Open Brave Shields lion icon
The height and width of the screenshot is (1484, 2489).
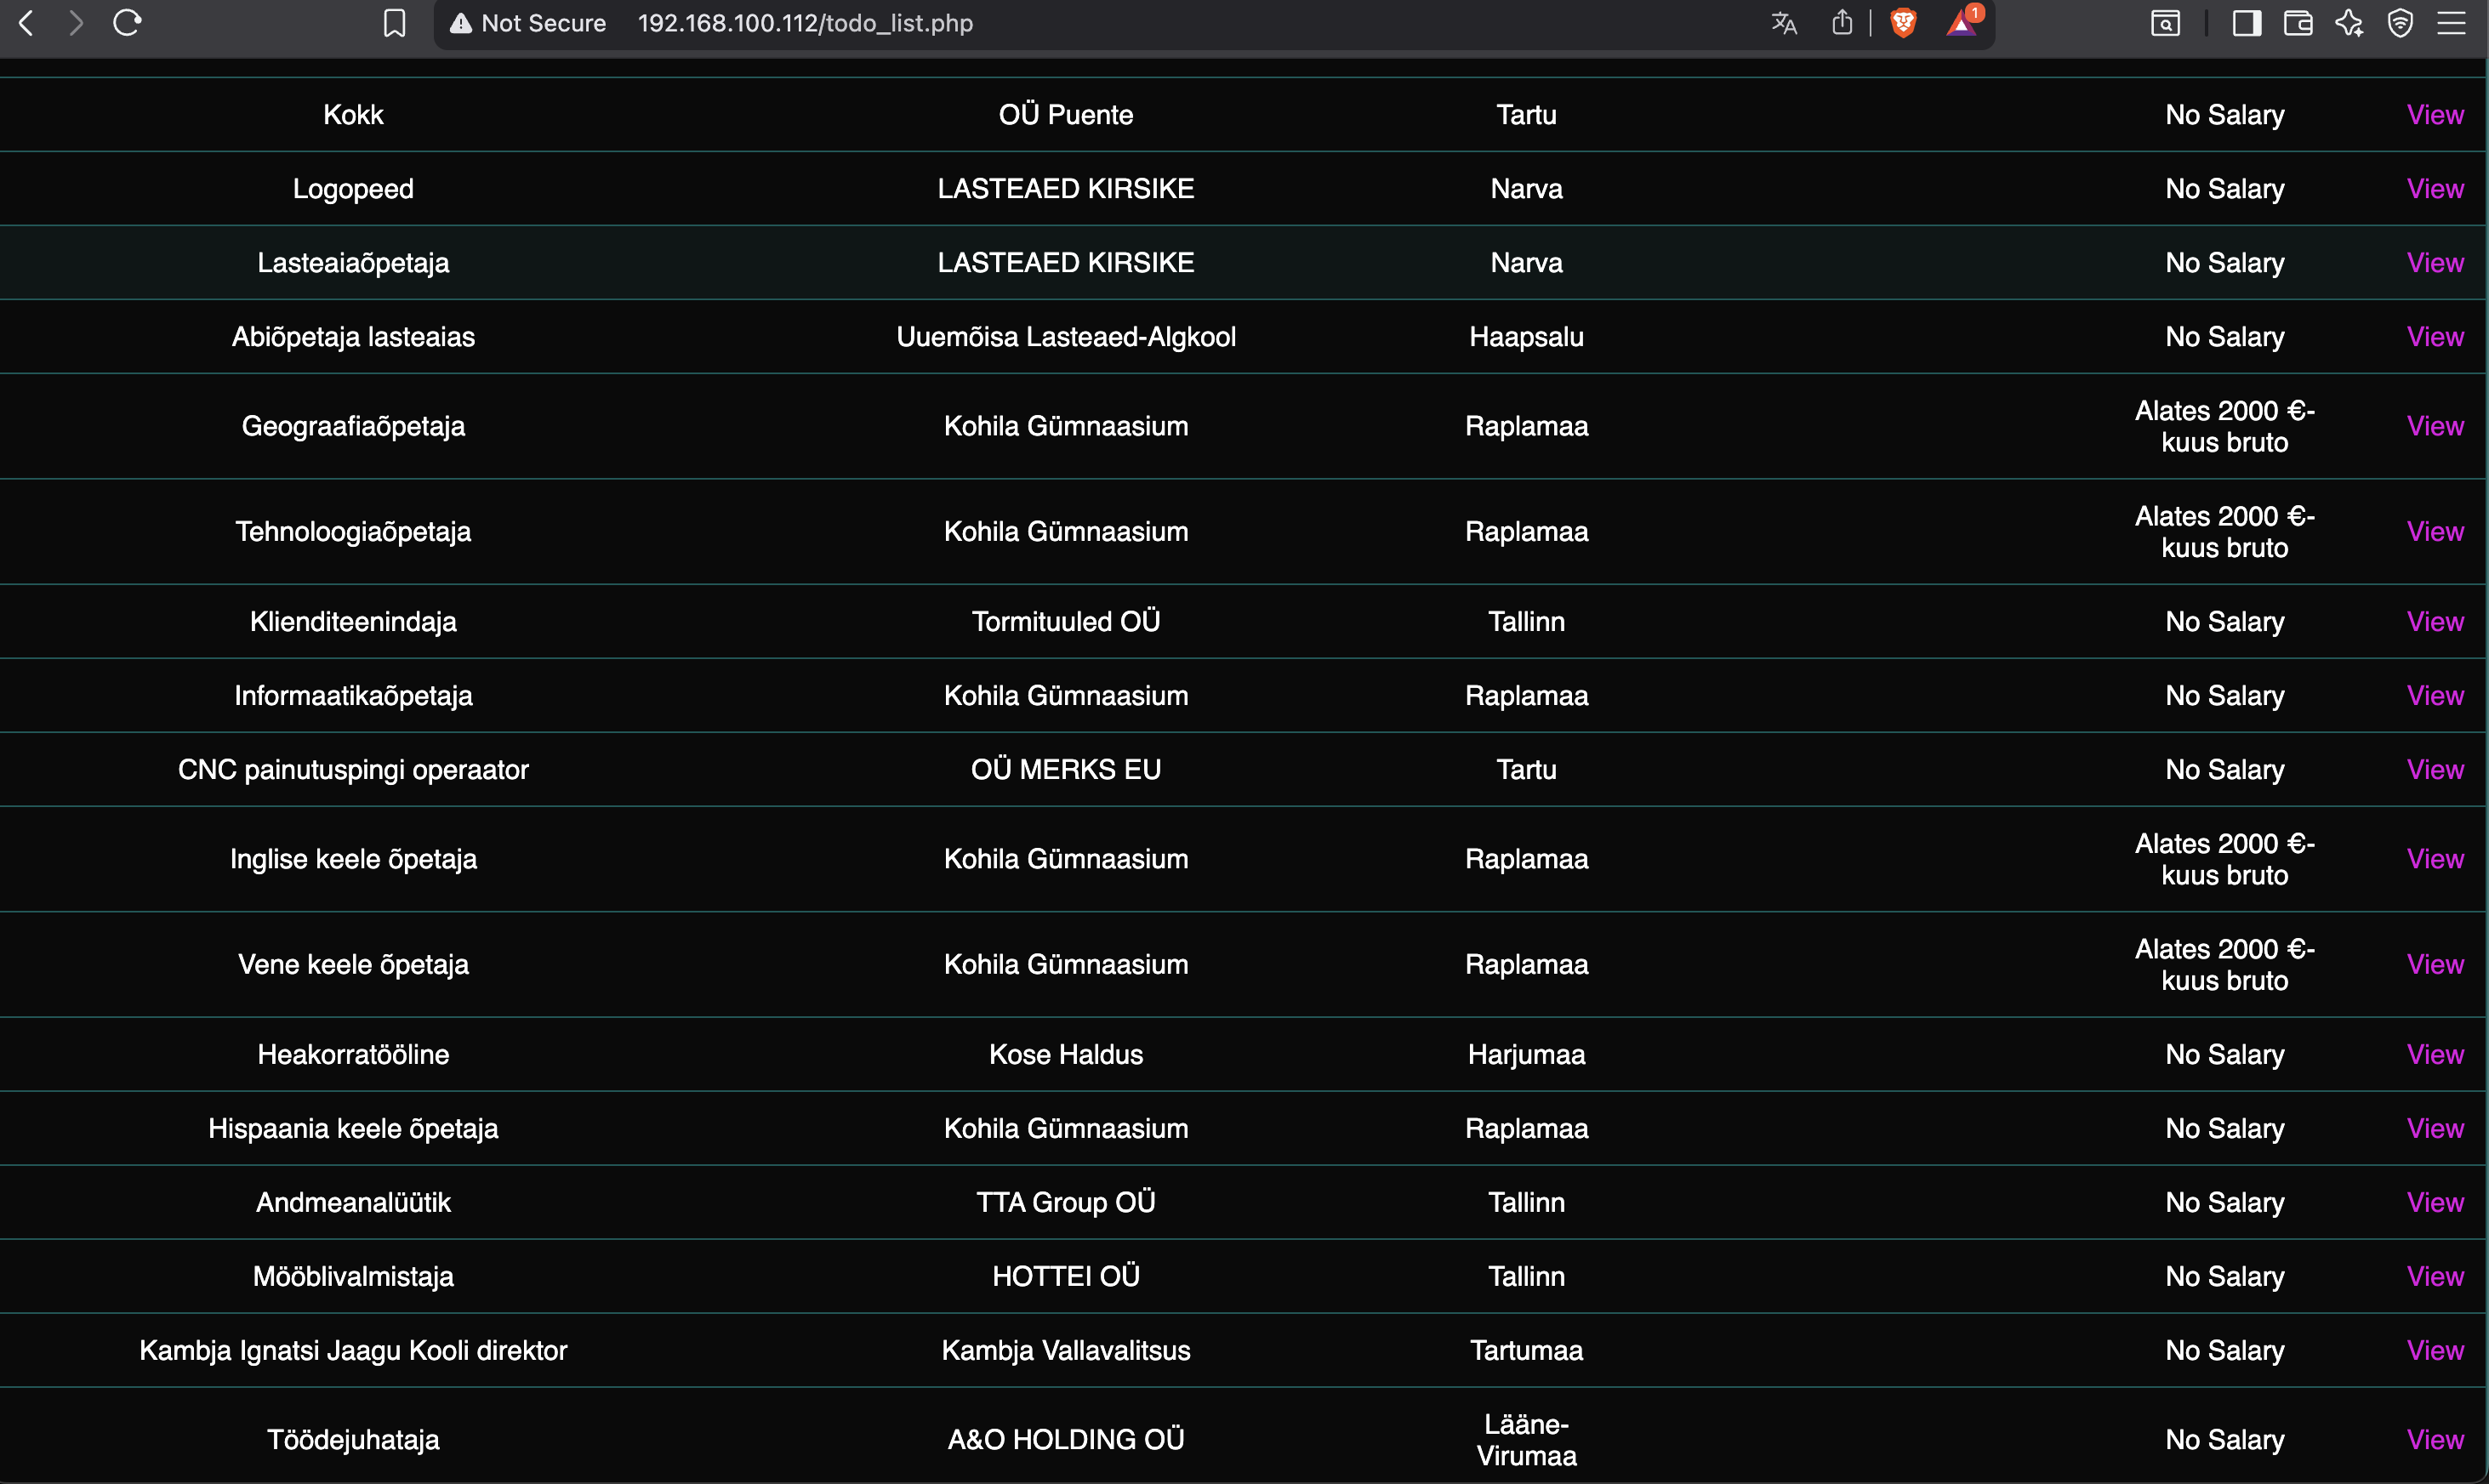[1903, 23]
